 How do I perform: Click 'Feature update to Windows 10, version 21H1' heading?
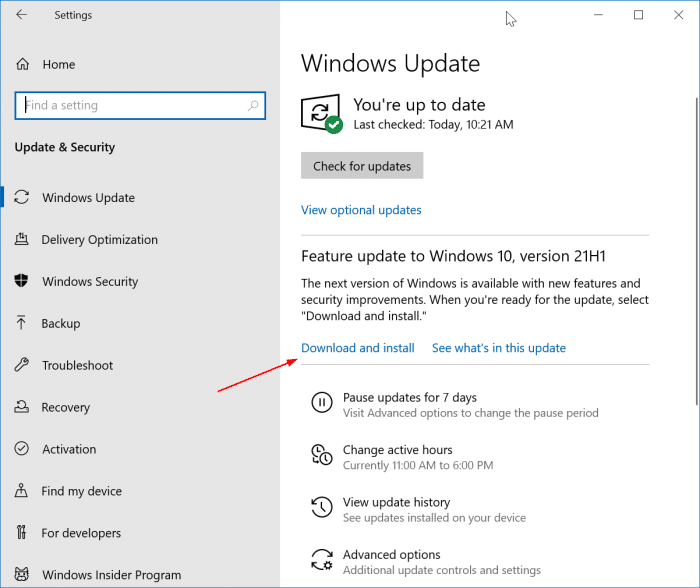(x=453, y=256)
